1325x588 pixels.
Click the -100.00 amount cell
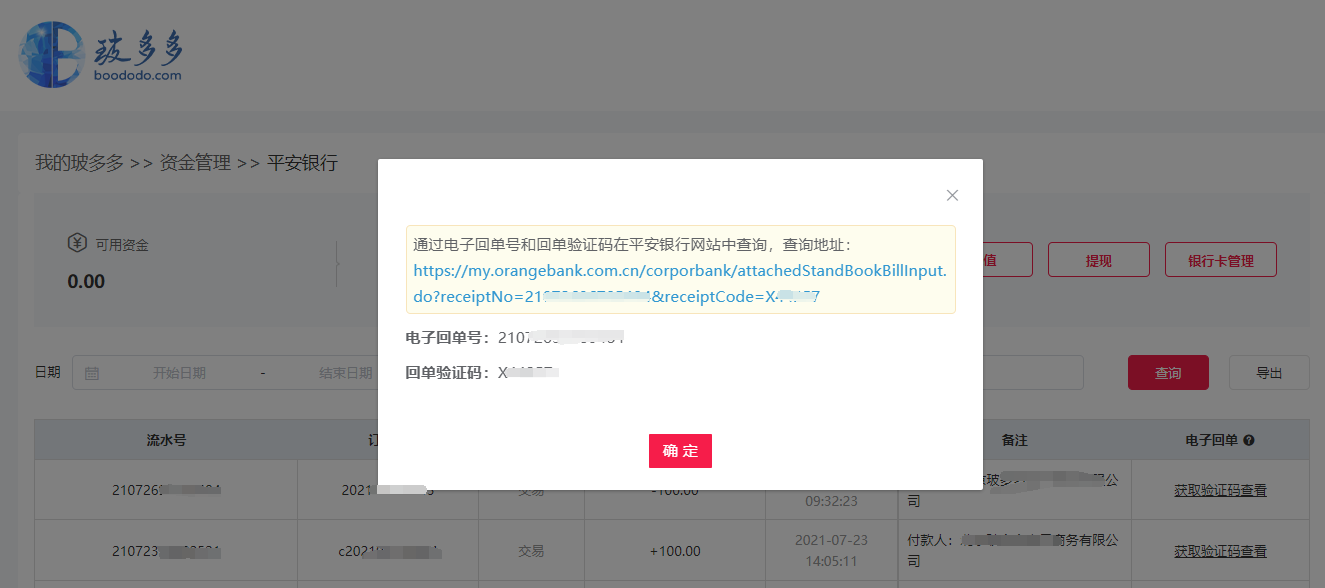pos(674,490)
